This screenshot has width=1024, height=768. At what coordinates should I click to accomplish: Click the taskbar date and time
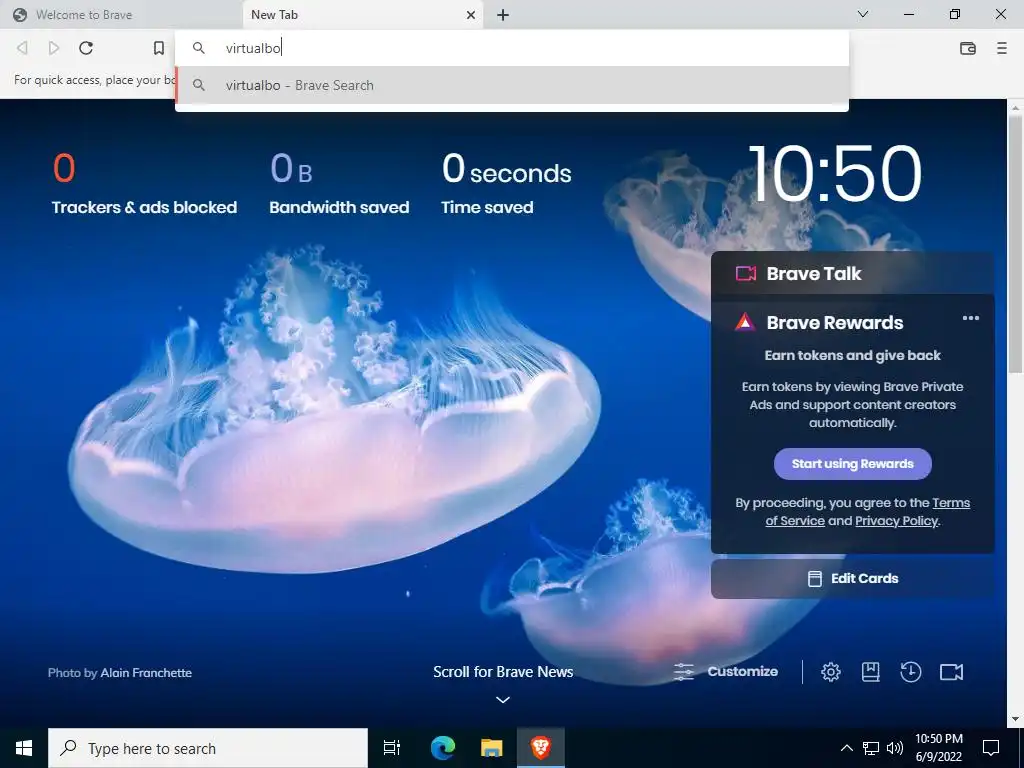(x=938, y=748)
